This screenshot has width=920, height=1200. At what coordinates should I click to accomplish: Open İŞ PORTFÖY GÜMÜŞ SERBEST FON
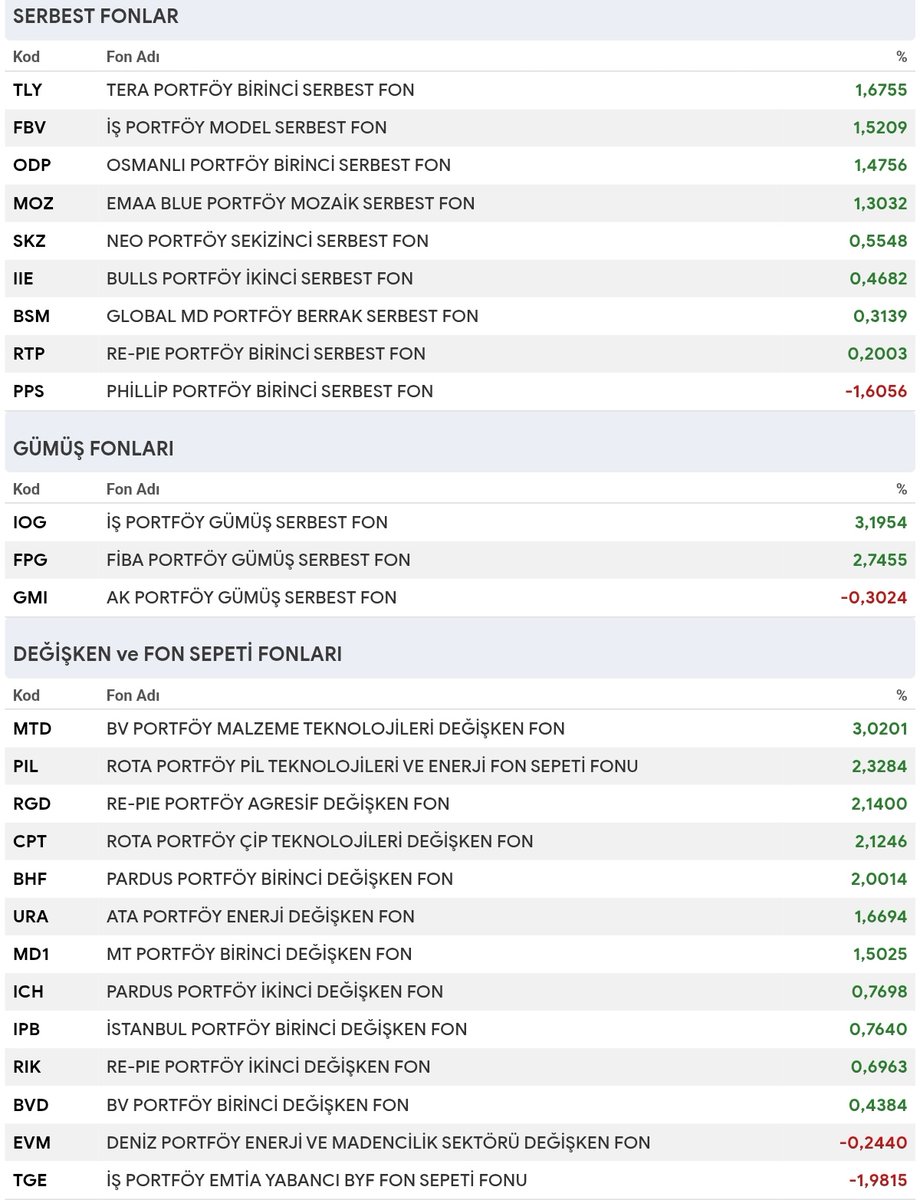[x=247, y=522]
